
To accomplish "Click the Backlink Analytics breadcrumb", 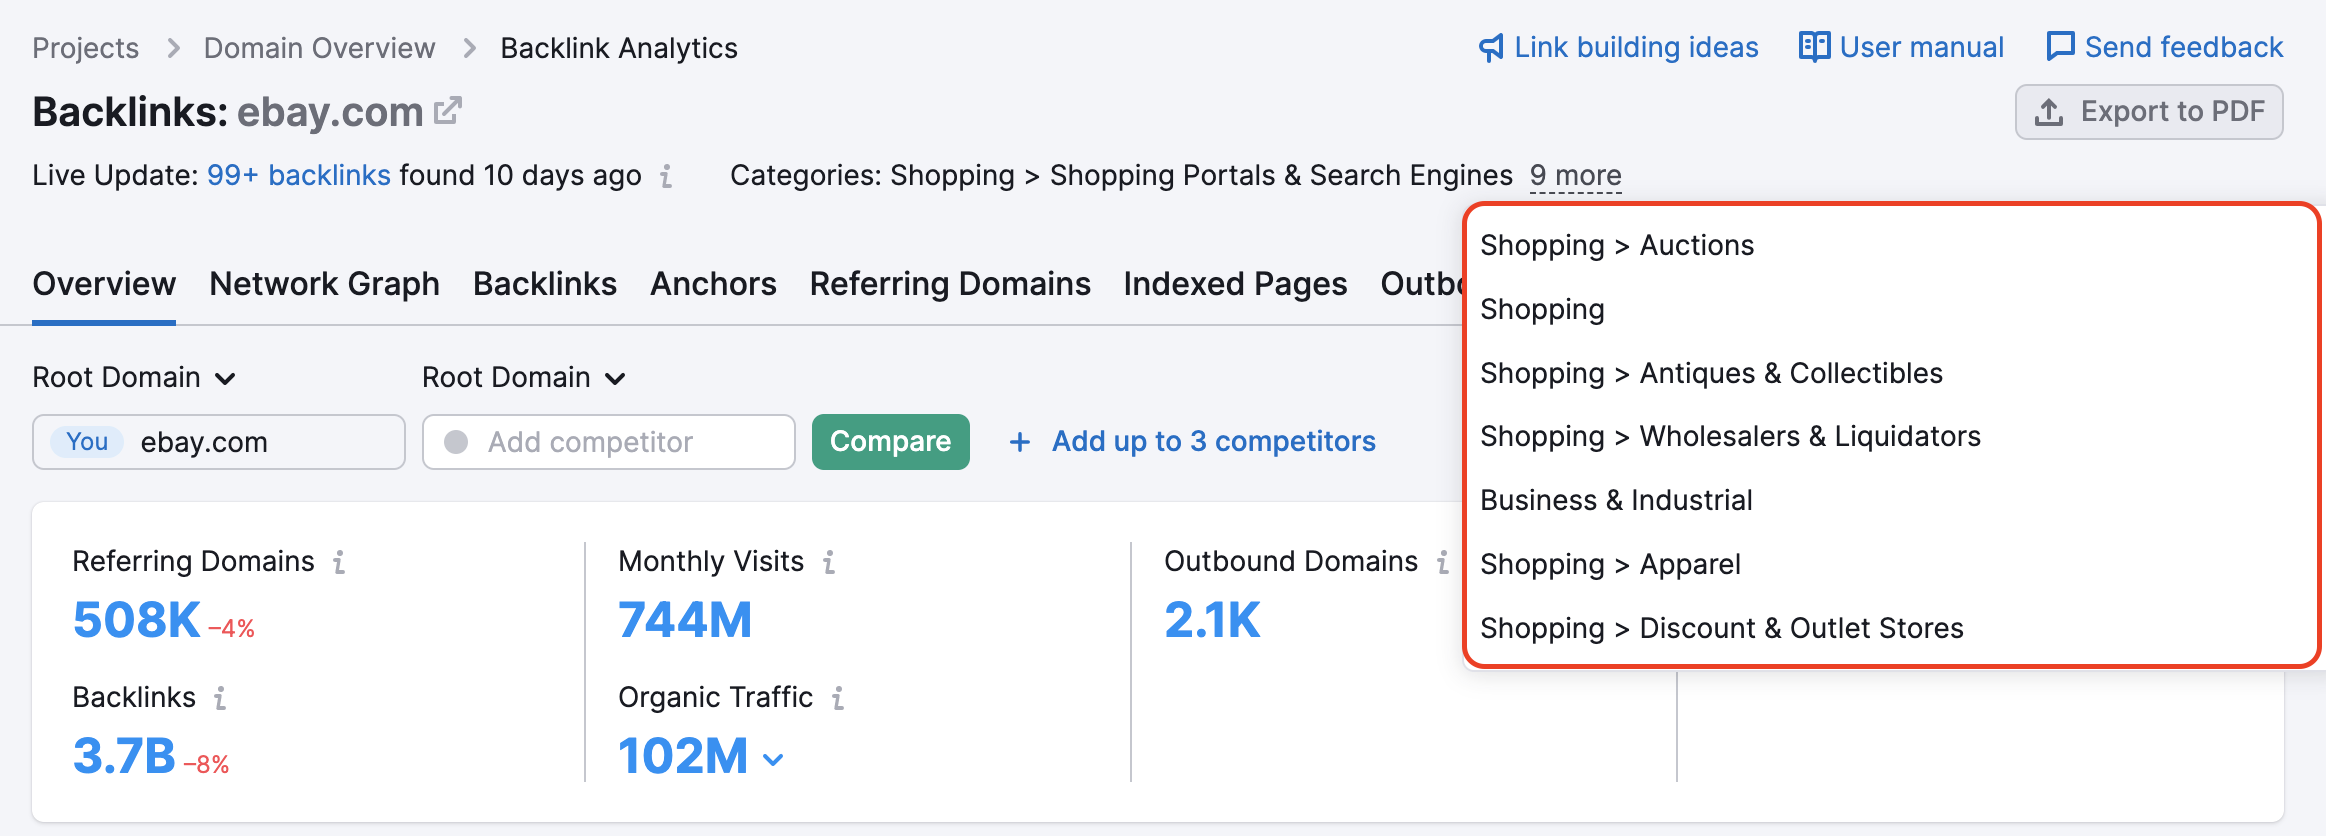I will [619, 48].
